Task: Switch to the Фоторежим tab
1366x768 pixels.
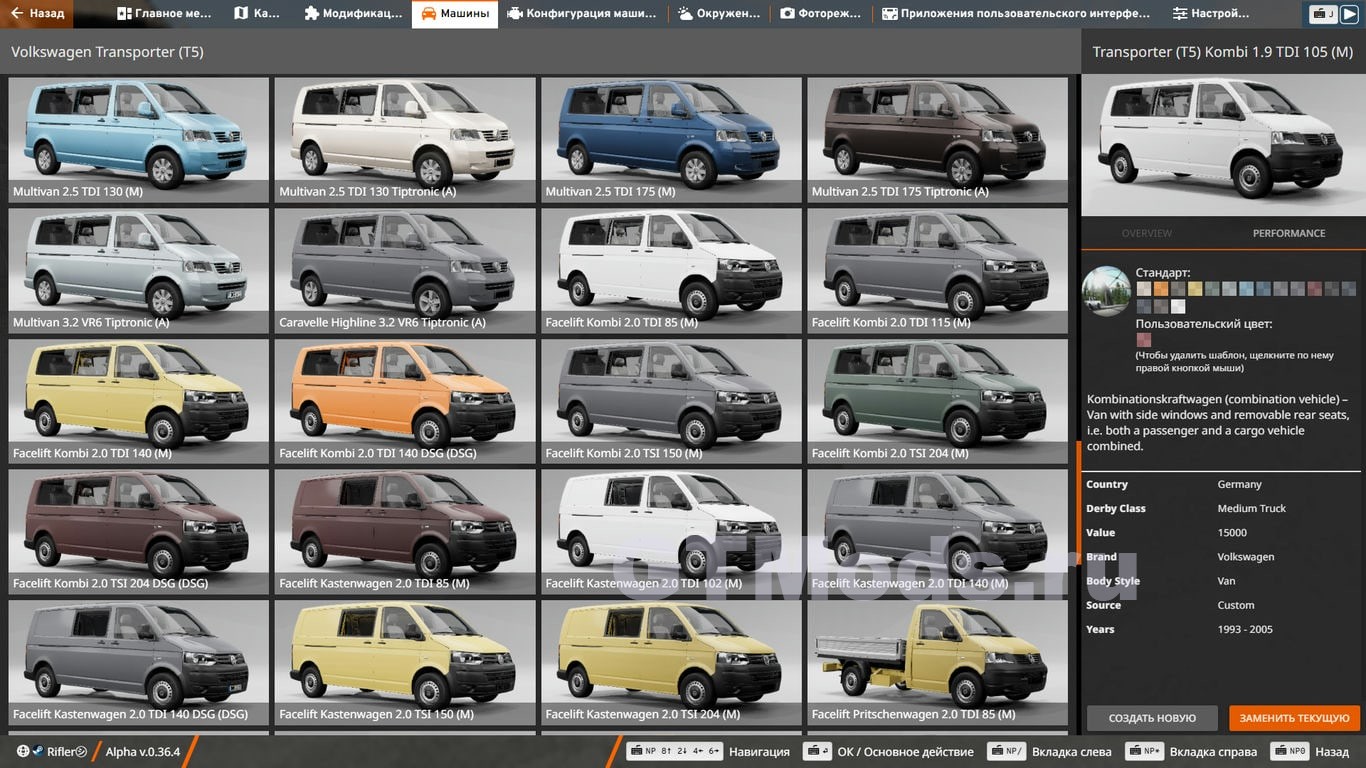Action: point(820,14)
